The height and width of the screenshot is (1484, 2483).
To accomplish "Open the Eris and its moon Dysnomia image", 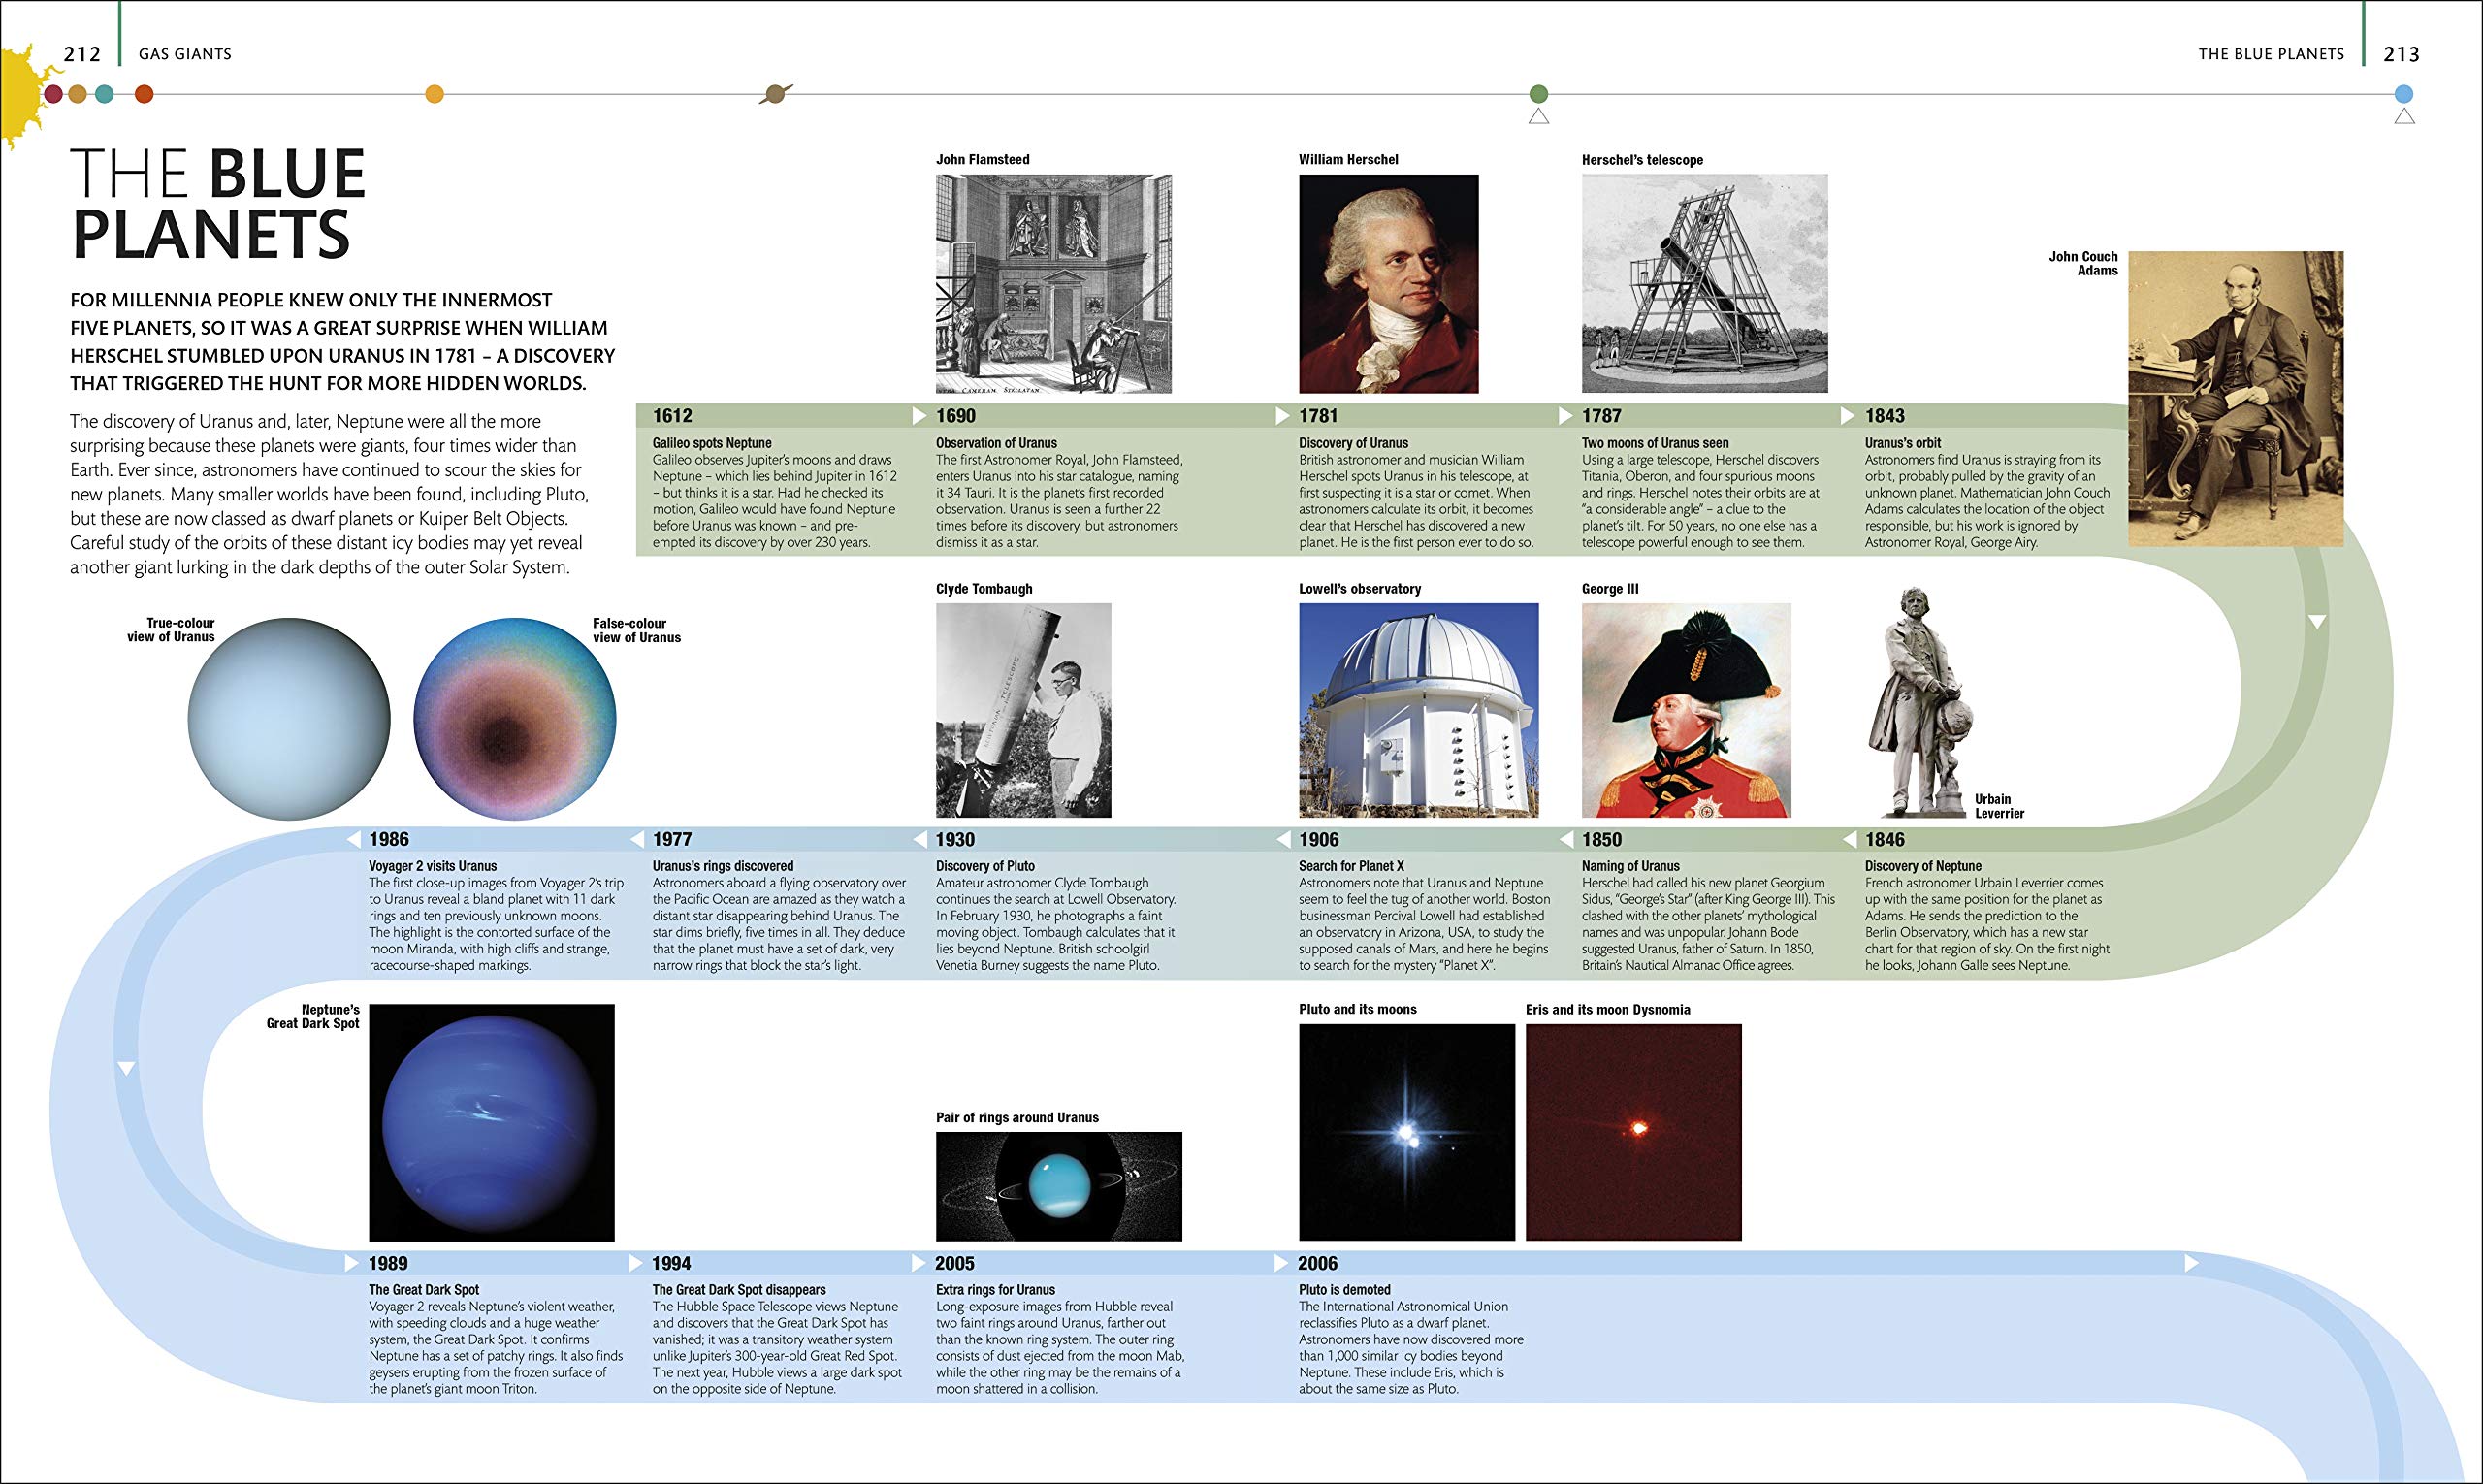I will click(x=1633, y=1132).
